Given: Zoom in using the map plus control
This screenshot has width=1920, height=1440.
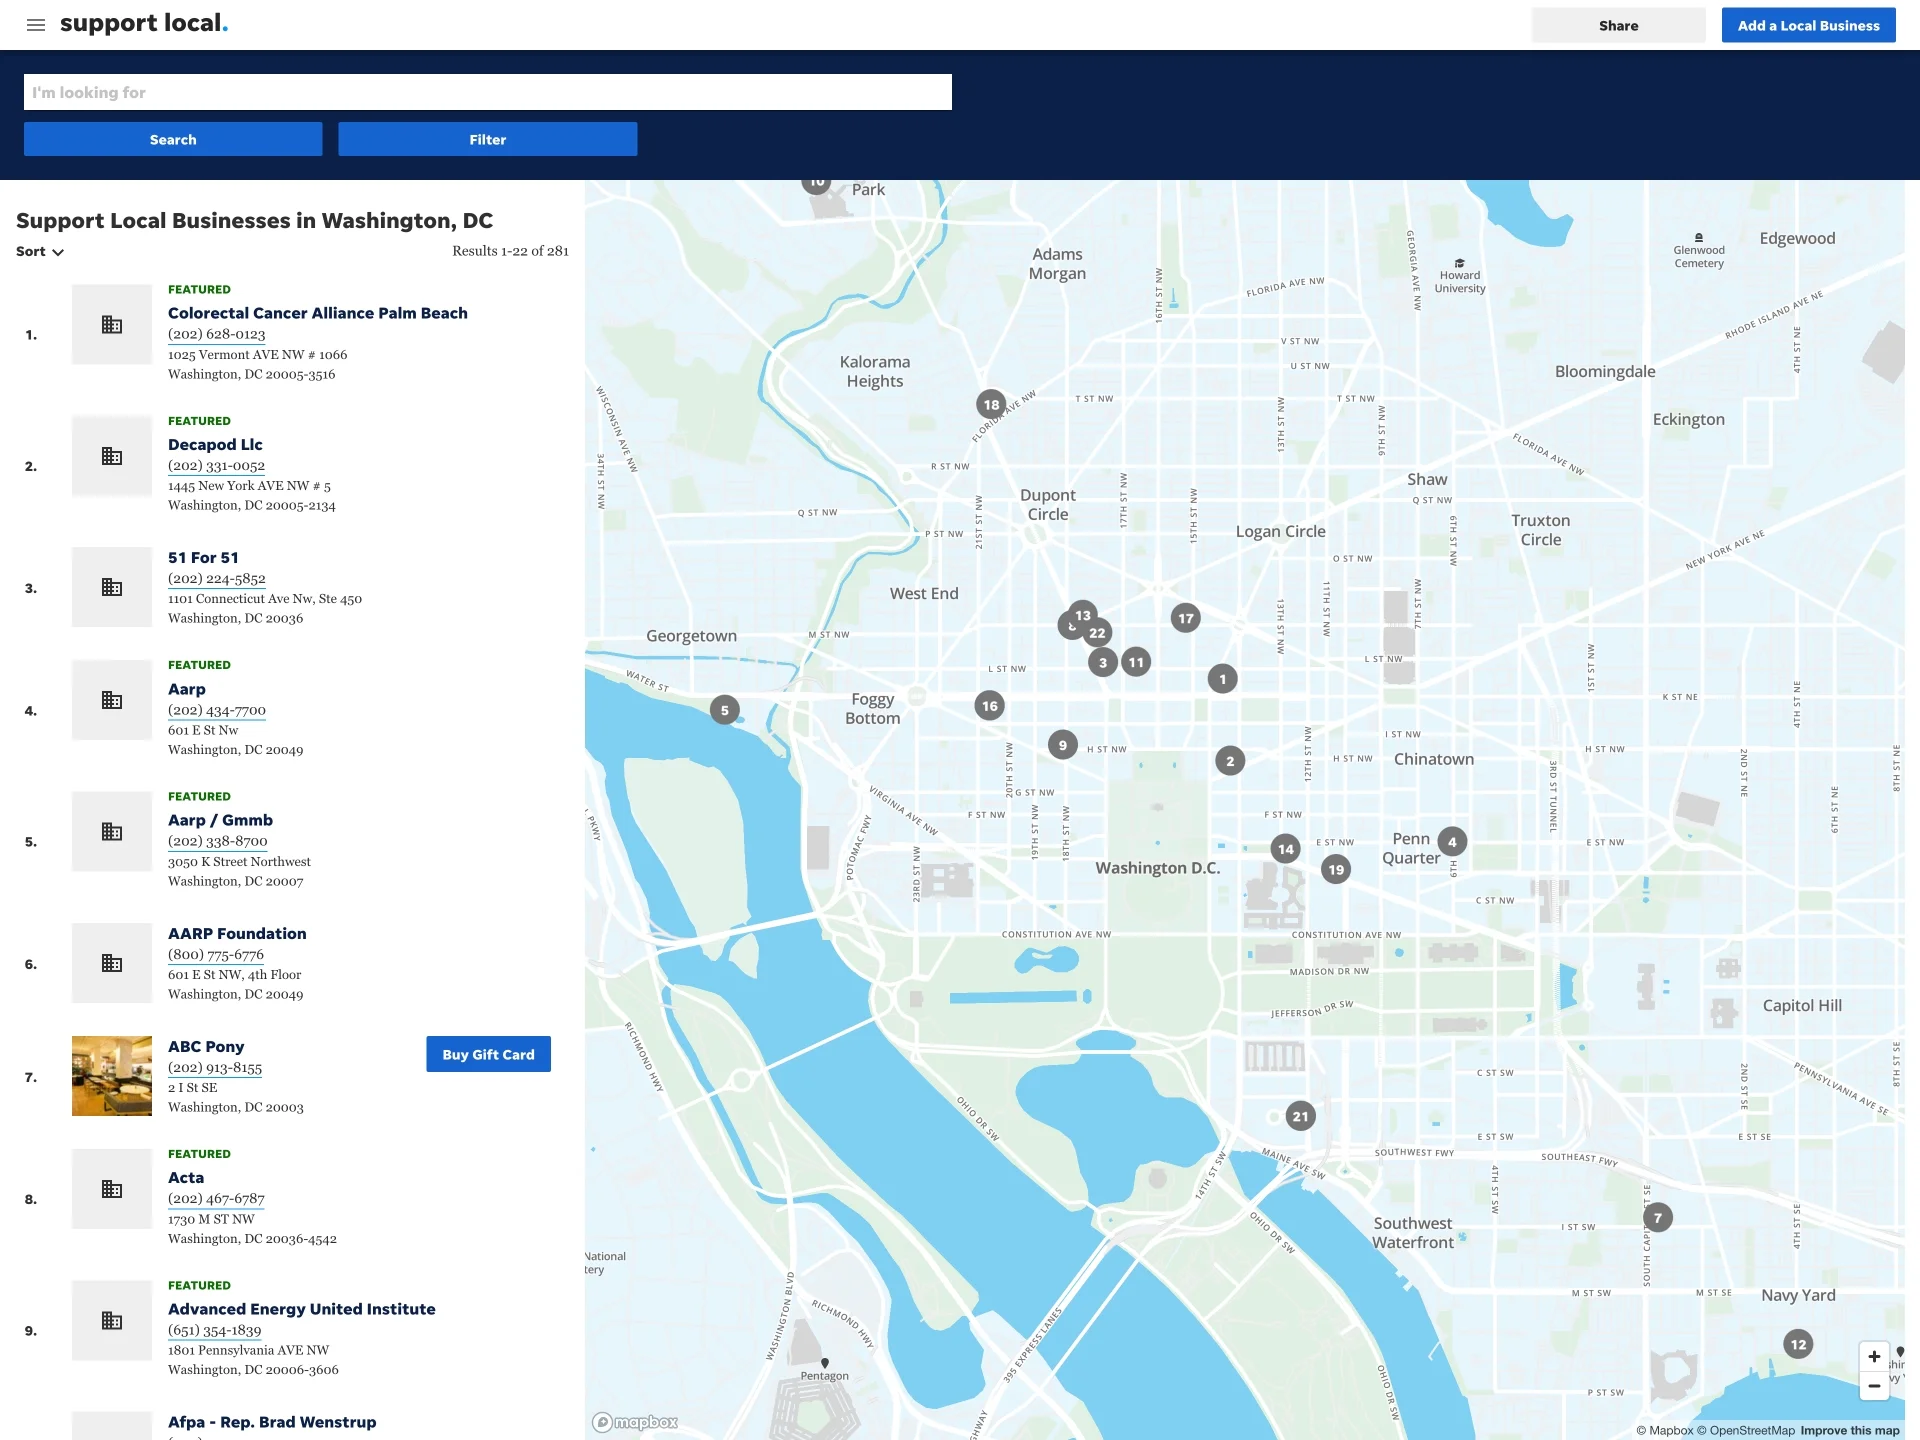Looking at the screenshot, I should 1874,1356.
